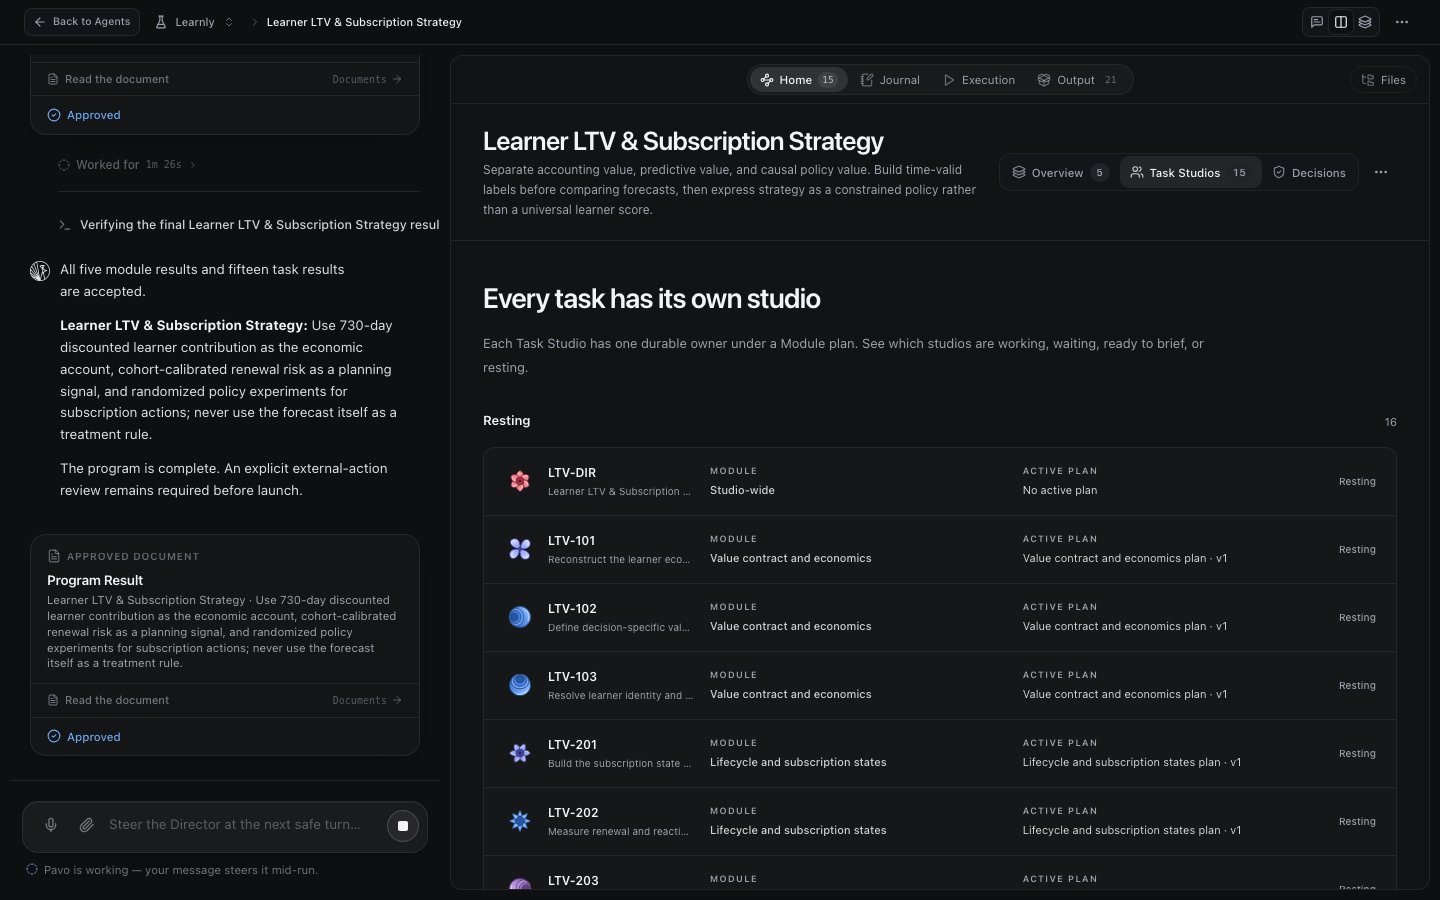Click 'Lifecycle and subscription states plan · v1' for LTV-201

(1132, 763)
